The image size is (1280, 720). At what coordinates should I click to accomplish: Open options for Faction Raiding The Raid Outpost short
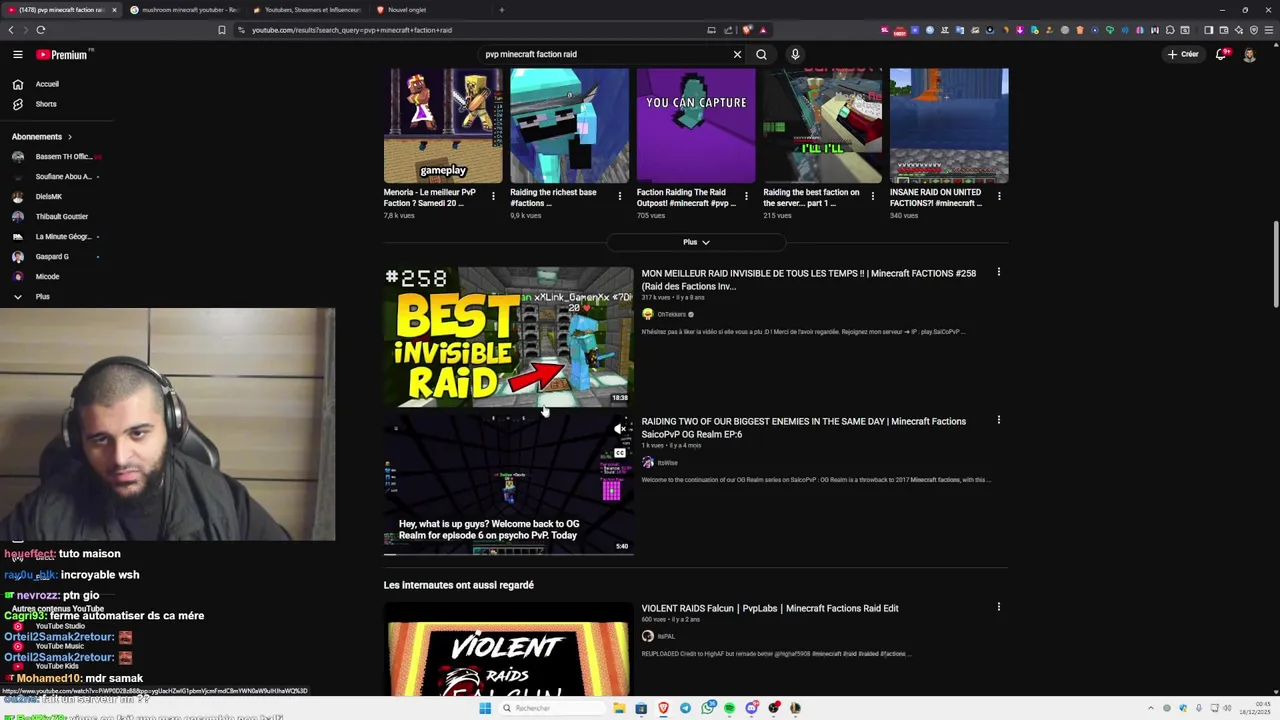pos(746,196)
